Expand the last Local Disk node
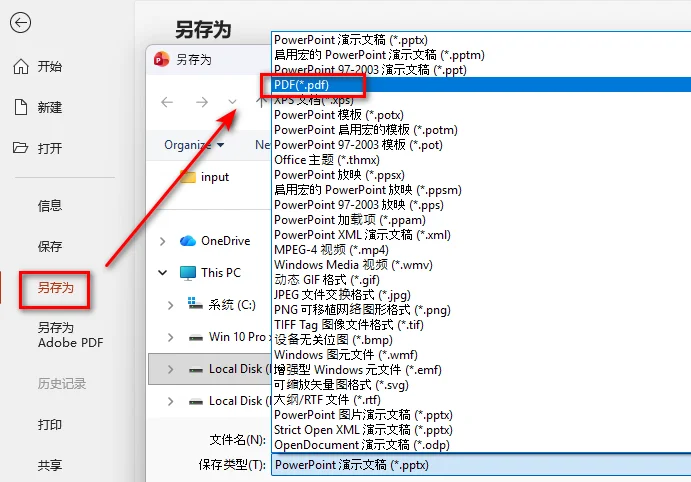Screen dimensions: 691x482 (171, 401)
